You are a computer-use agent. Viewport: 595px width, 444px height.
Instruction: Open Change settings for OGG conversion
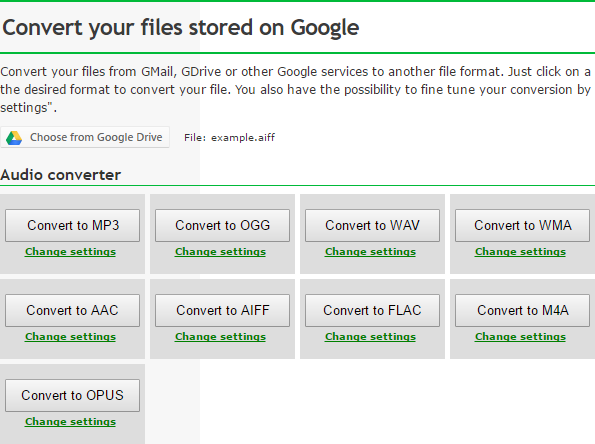point(220,252)
